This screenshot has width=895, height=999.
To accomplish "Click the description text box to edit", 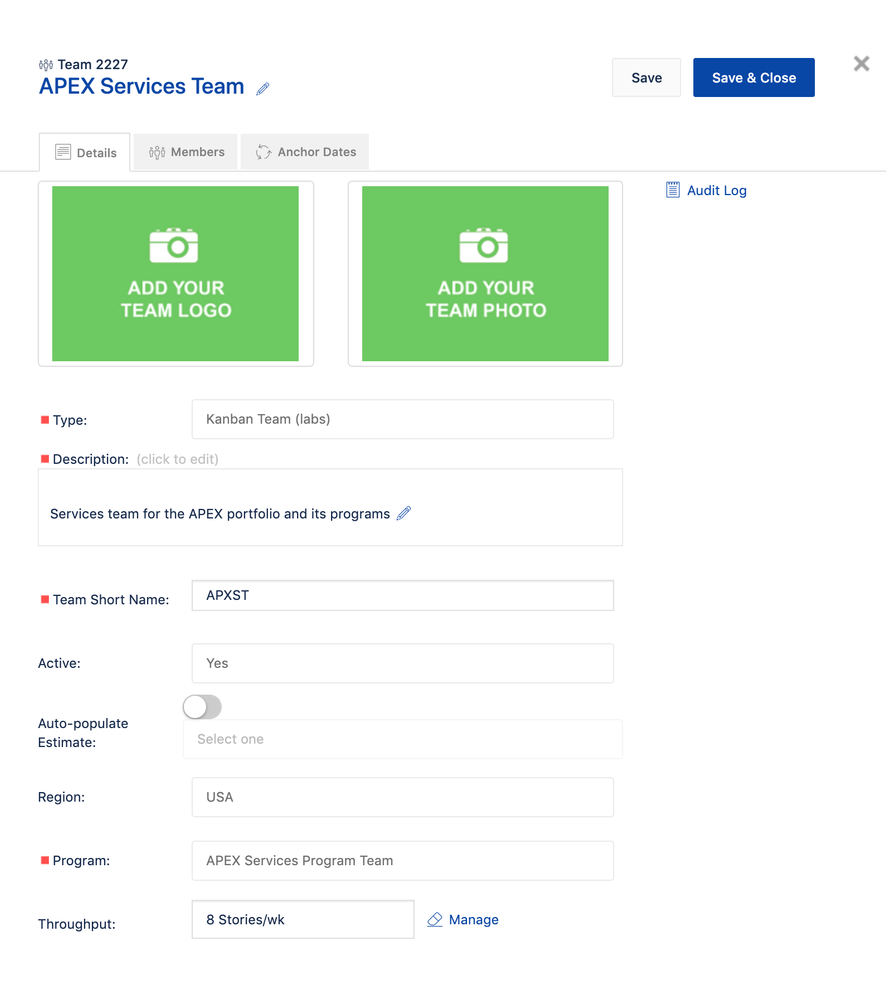I will click(x=330, y=507).
